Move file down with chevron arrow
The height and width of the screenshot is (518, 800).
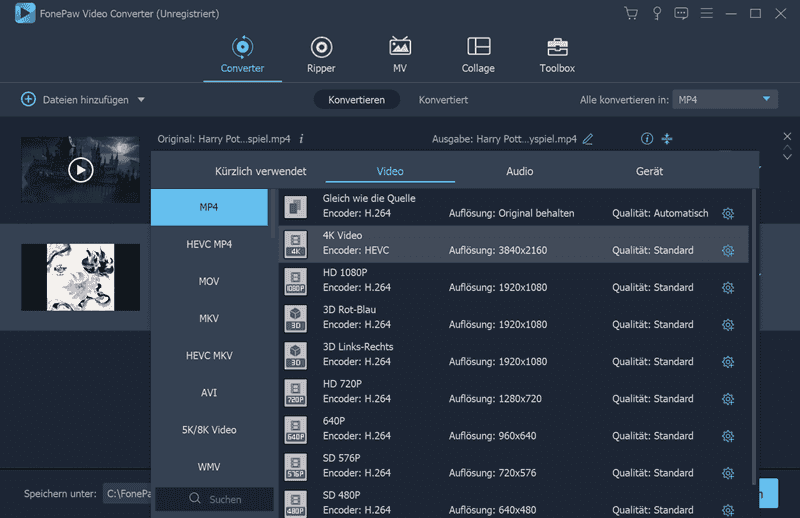click(787, 157)
